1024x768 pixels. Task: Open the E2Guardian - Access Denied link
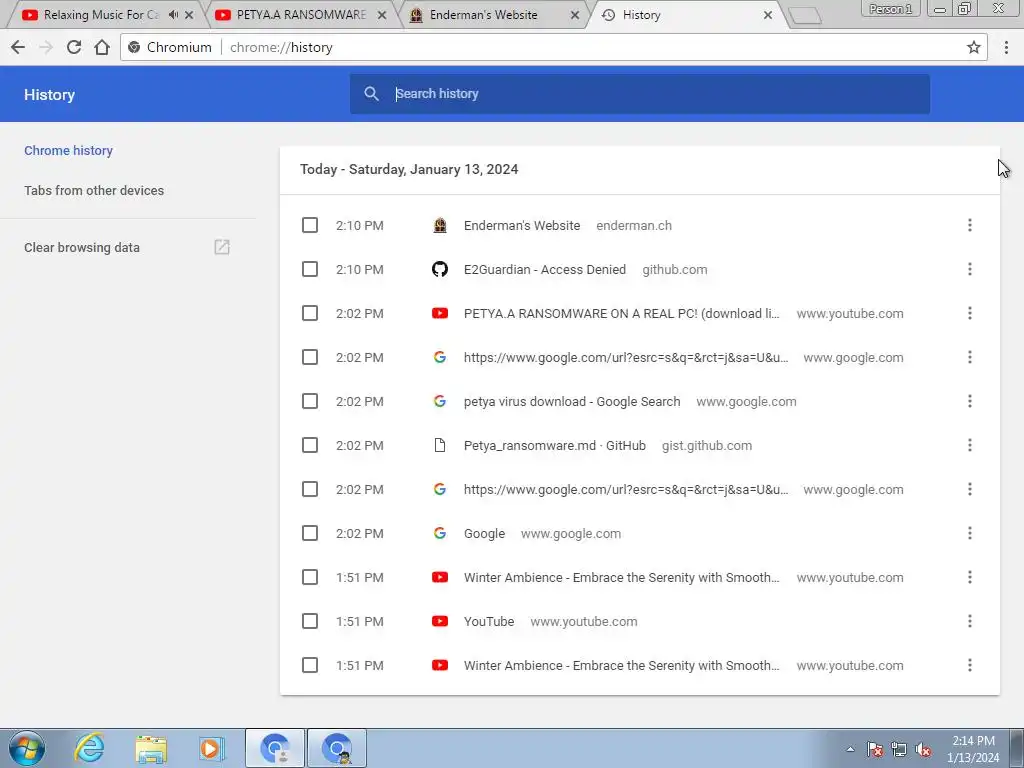[545, 269]
